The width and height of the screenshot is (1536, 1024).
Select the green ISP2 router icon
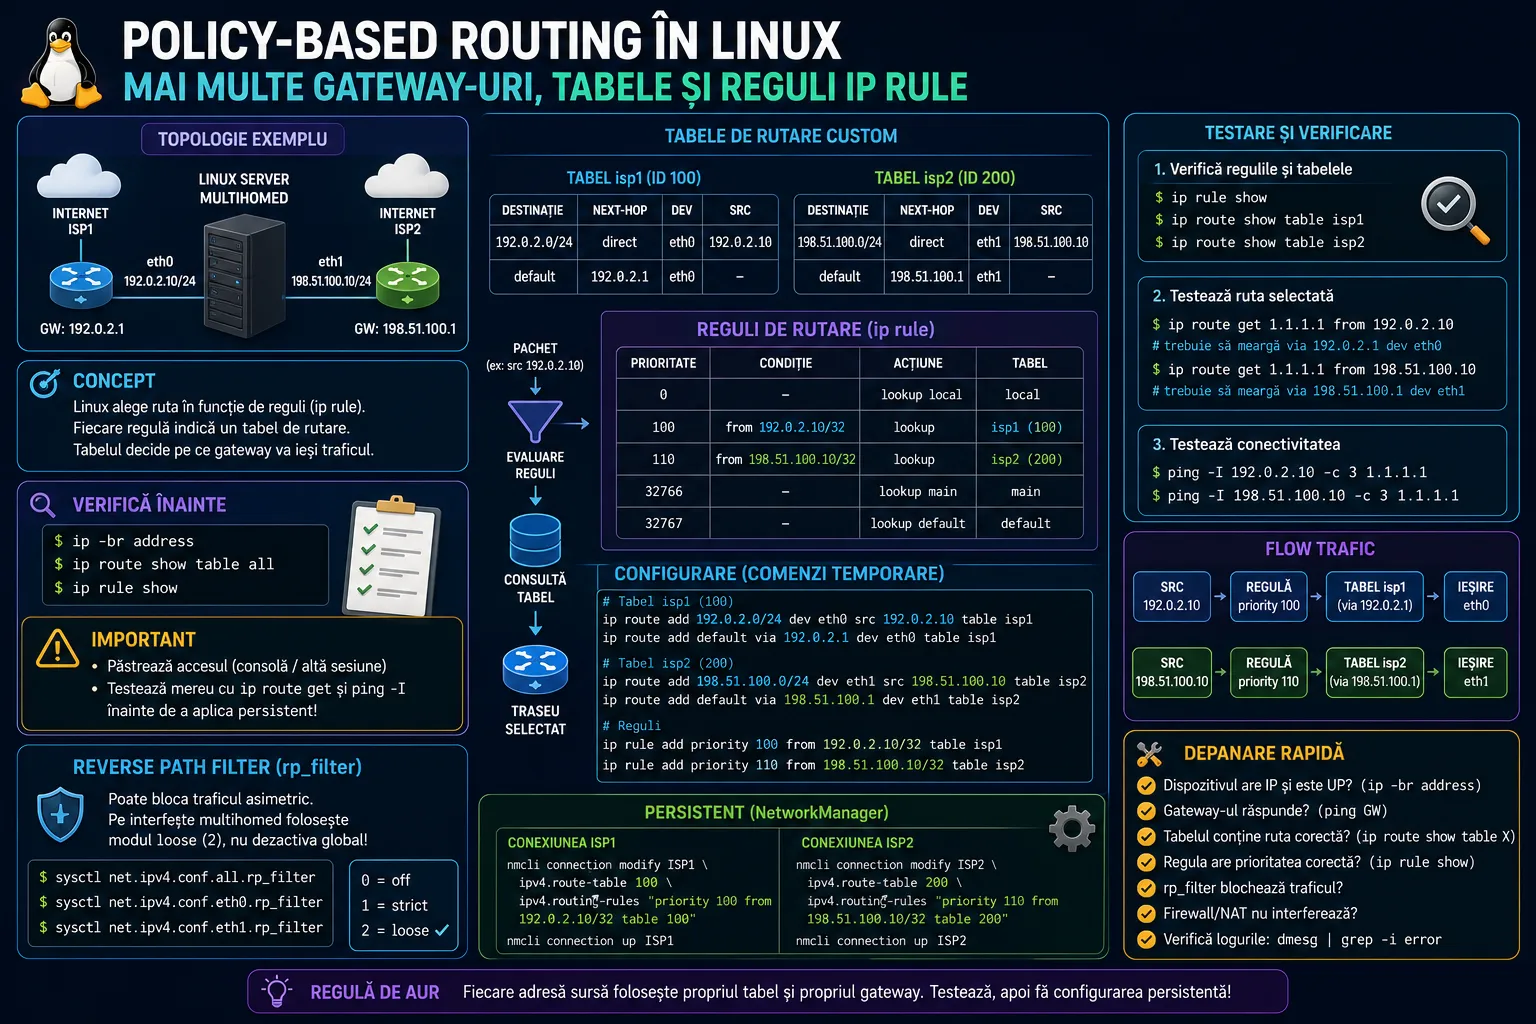coord(408,284)
